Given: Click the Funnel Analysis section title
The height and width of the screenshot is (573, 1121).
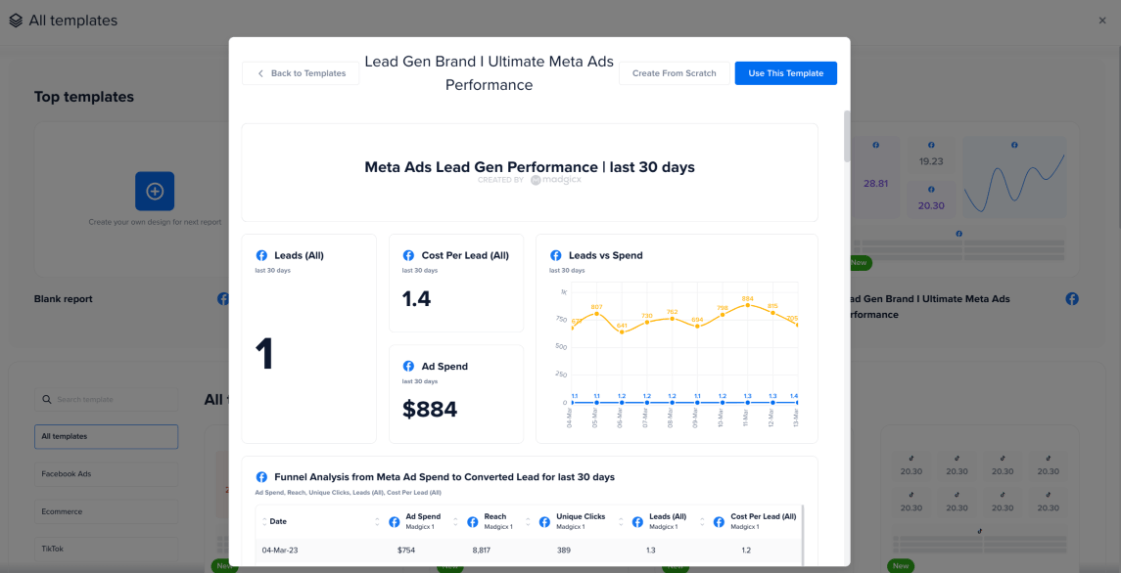Looking at the screenshot, I should (445, 476).
